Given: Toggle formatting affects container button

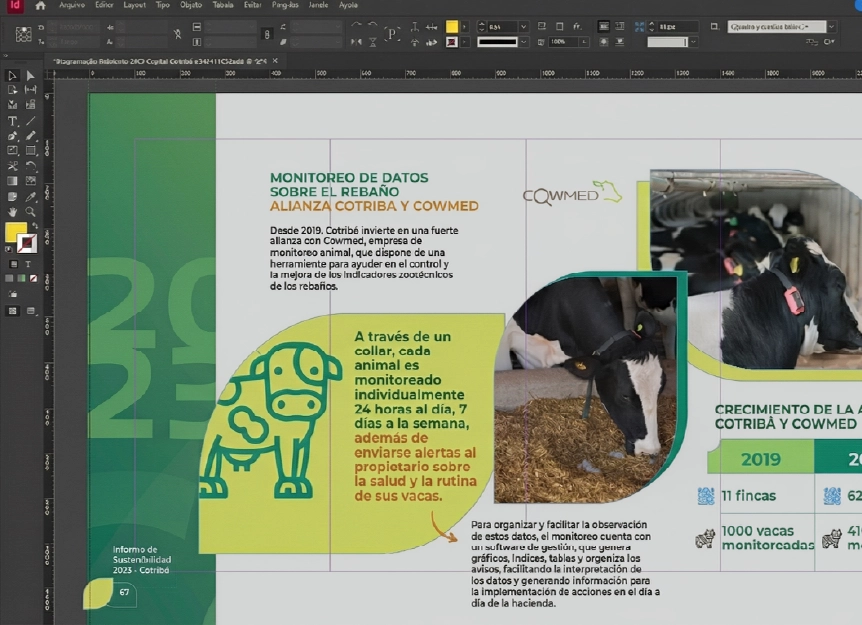Looking at the screenshot, I should pos(13,264).
